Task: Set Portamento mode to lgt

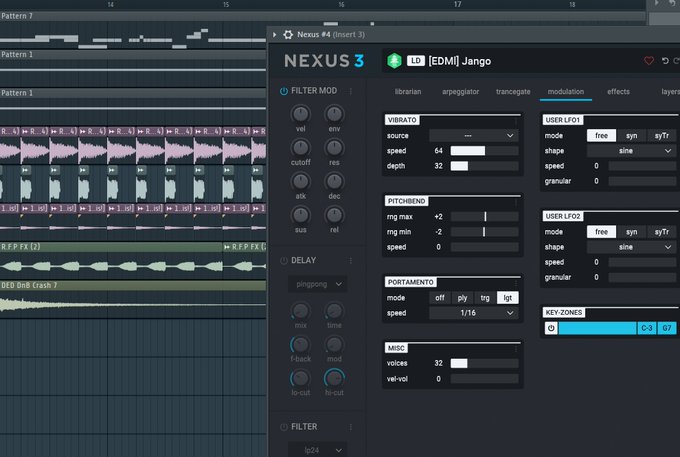Action: [x=507, y=298]
